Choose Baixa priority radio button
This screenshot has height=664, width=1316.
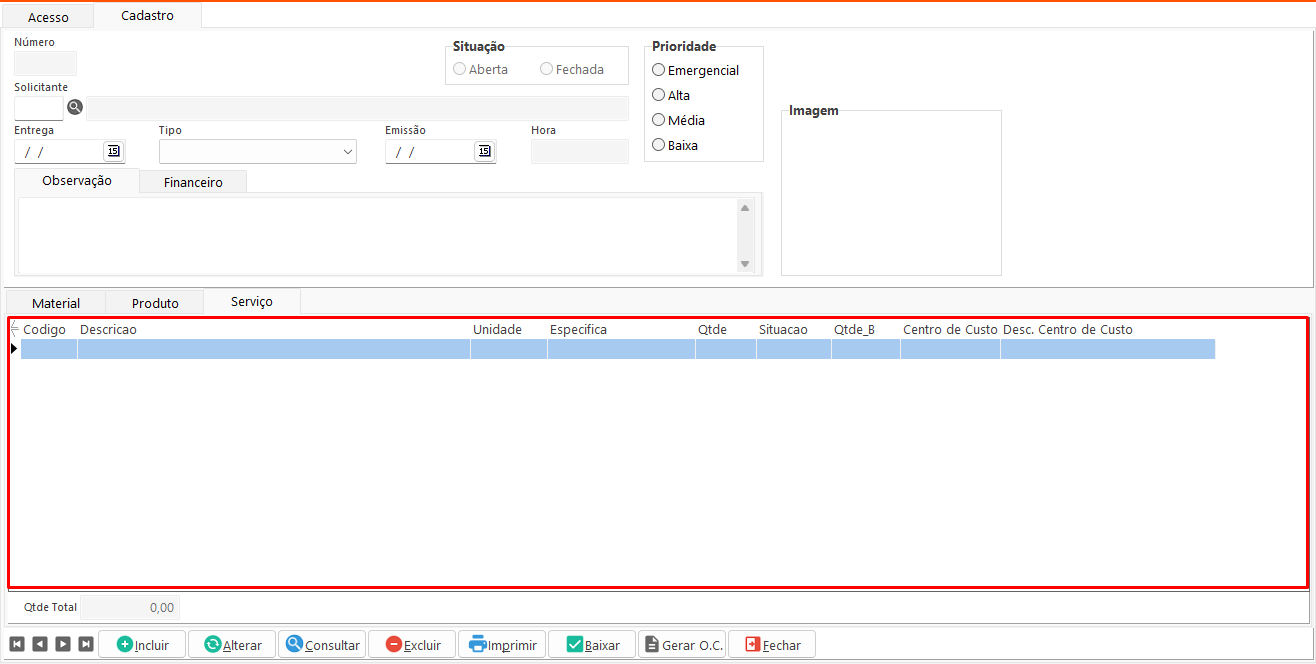click(x=658, y=145)
